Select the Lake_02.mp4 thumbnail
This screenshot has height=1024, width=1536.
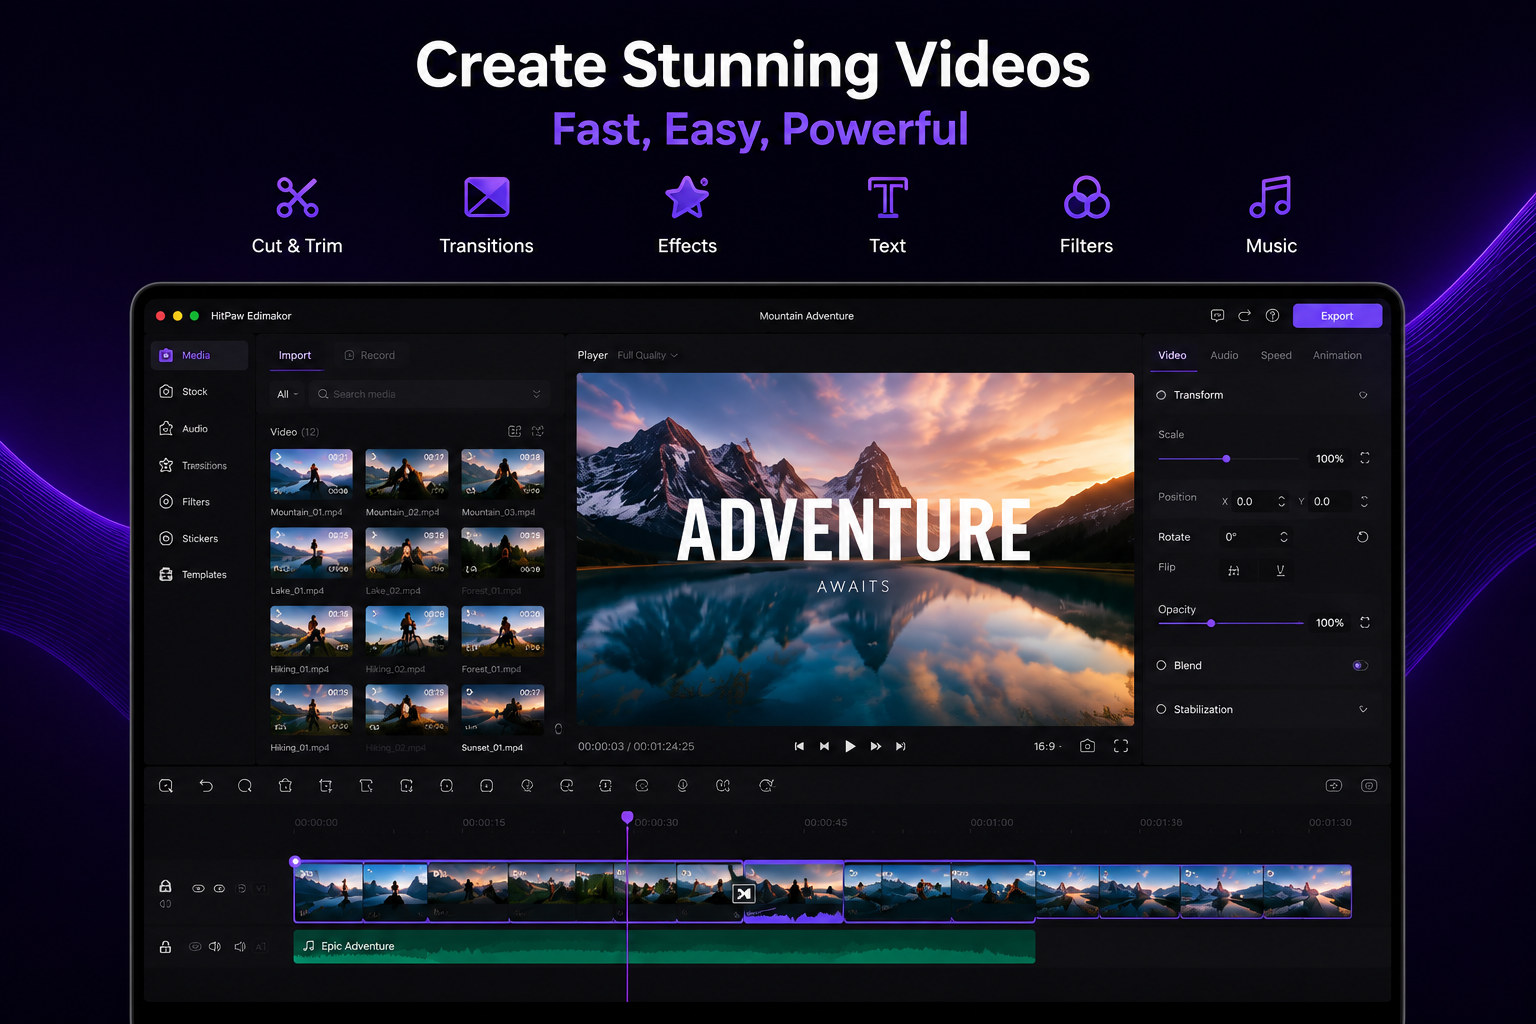[x=406, y=552]
